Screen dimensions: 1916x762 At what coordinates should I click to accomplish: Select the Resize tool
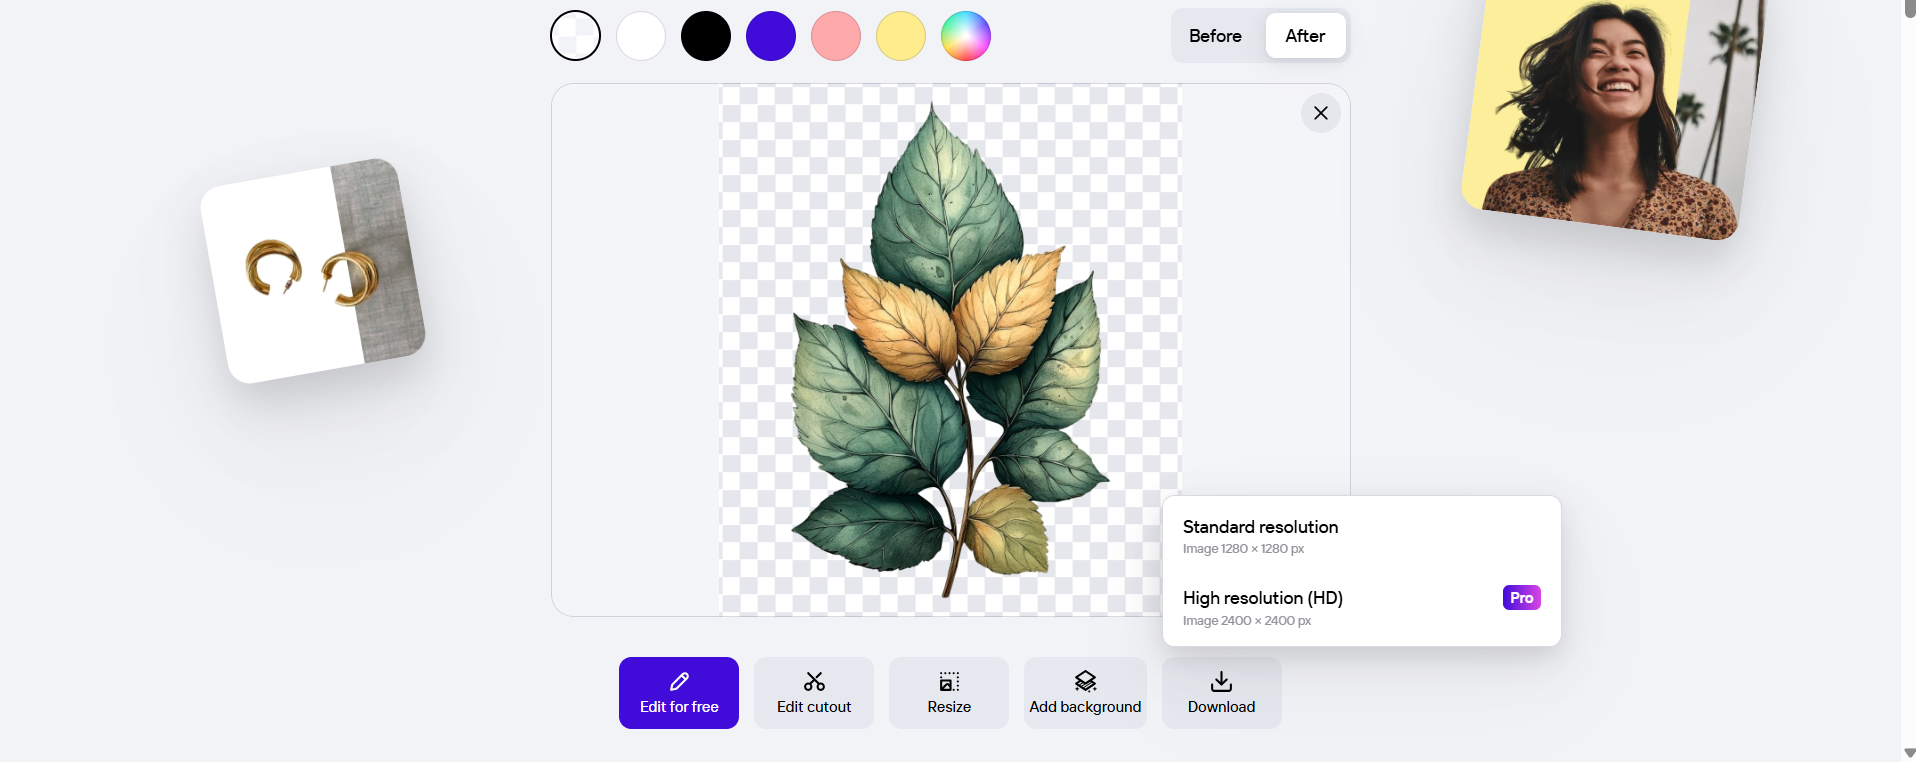pos(948,693)
